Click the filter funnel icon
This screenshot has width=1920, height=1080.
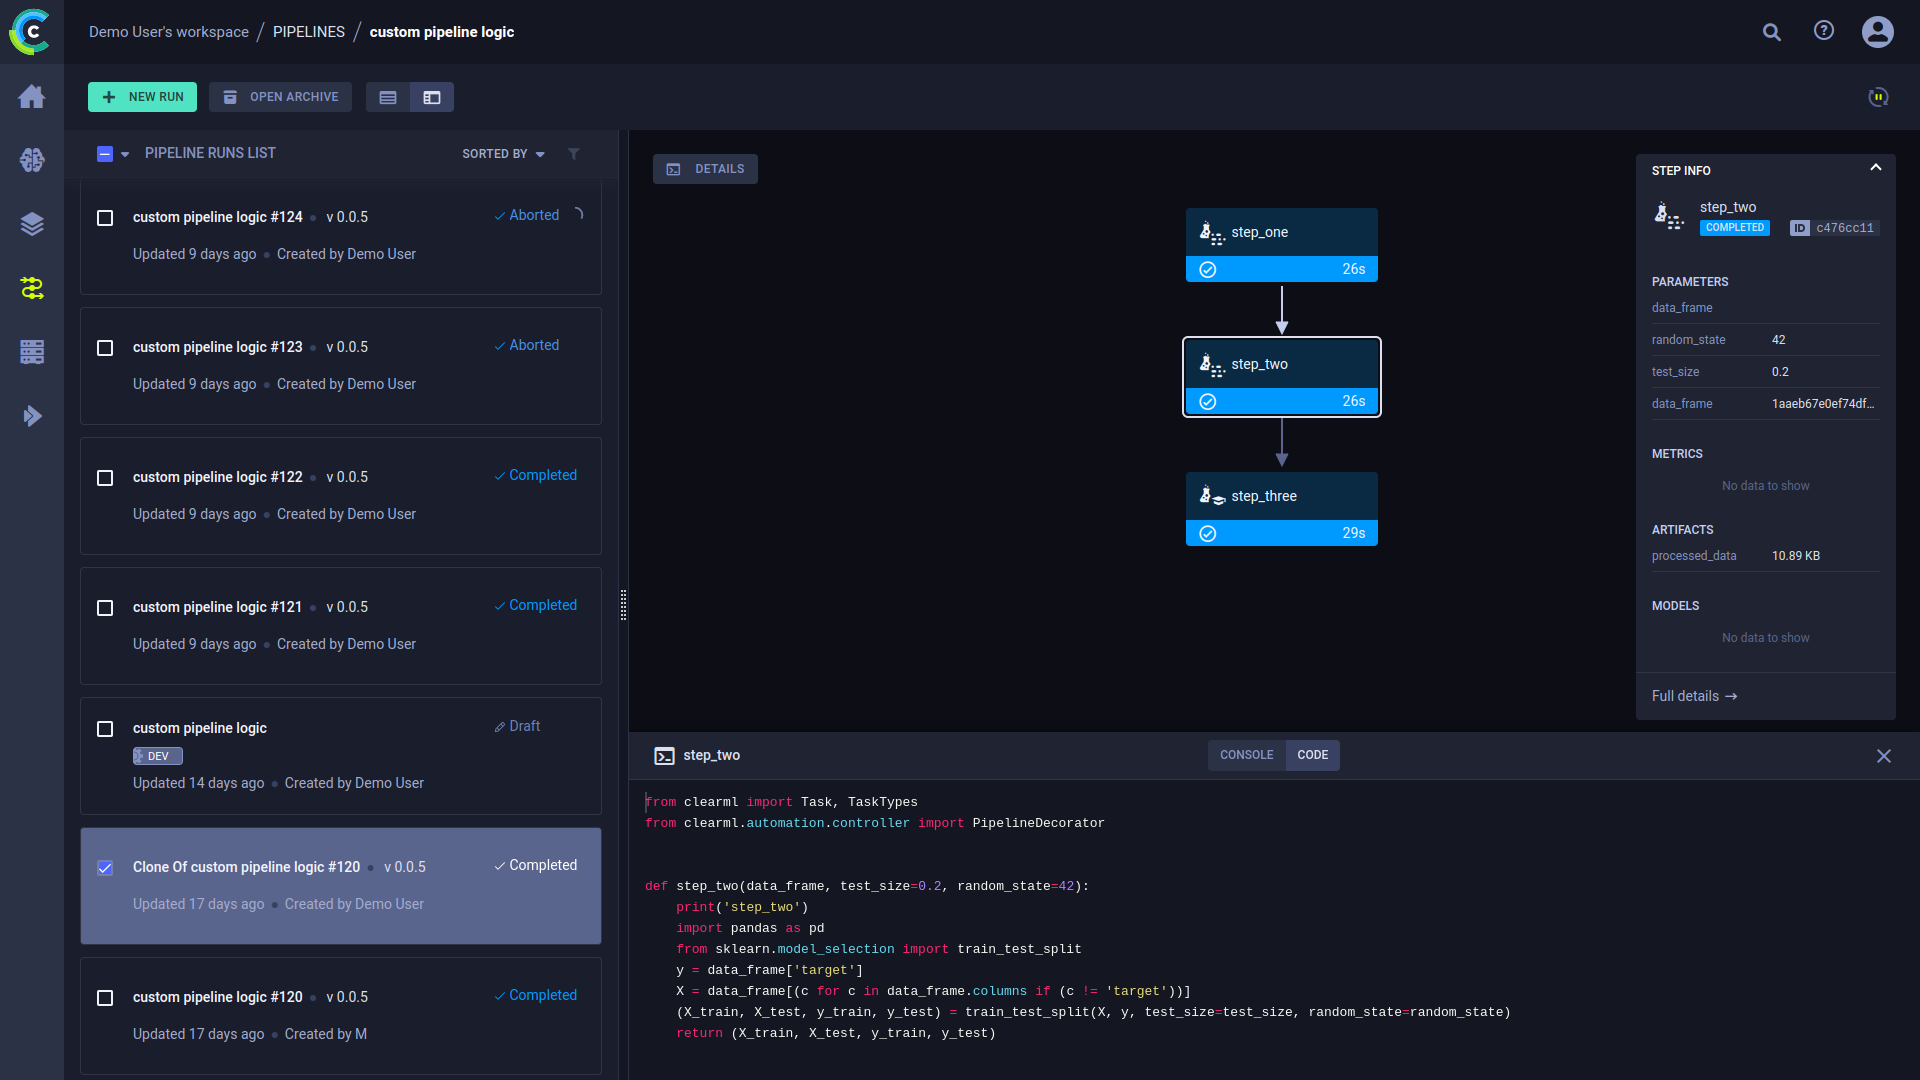[x=574, y=154]
